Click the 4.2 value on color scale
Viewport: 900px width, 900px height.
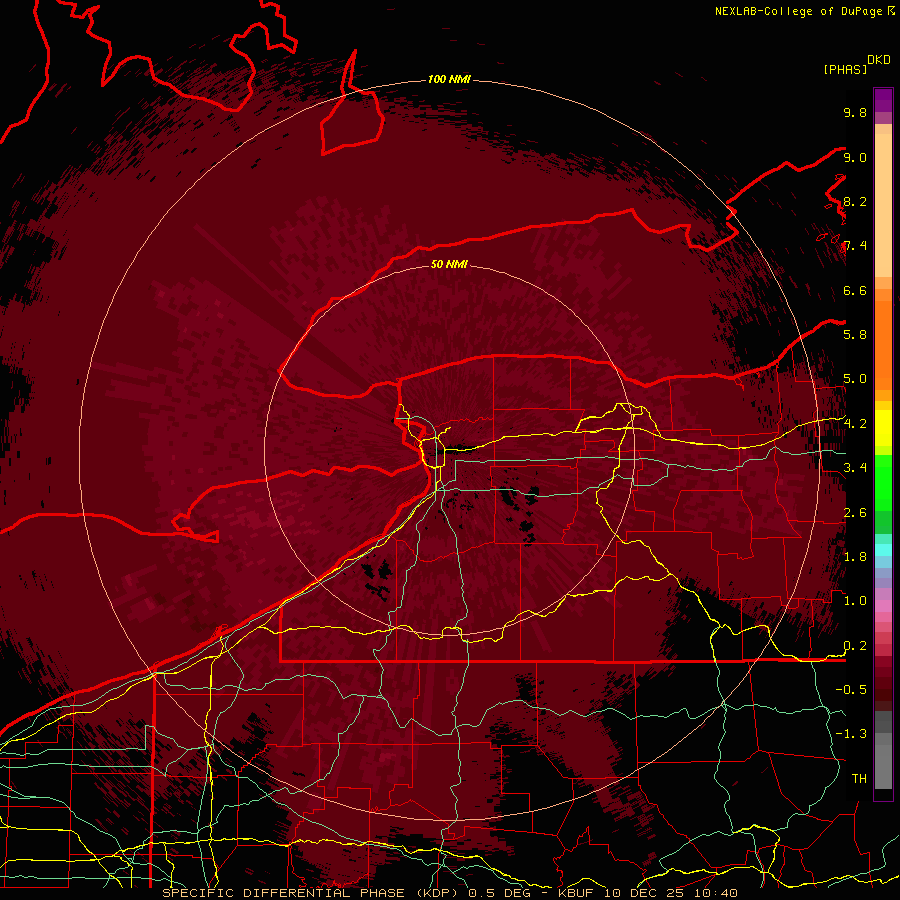click(x=855, y=424)
